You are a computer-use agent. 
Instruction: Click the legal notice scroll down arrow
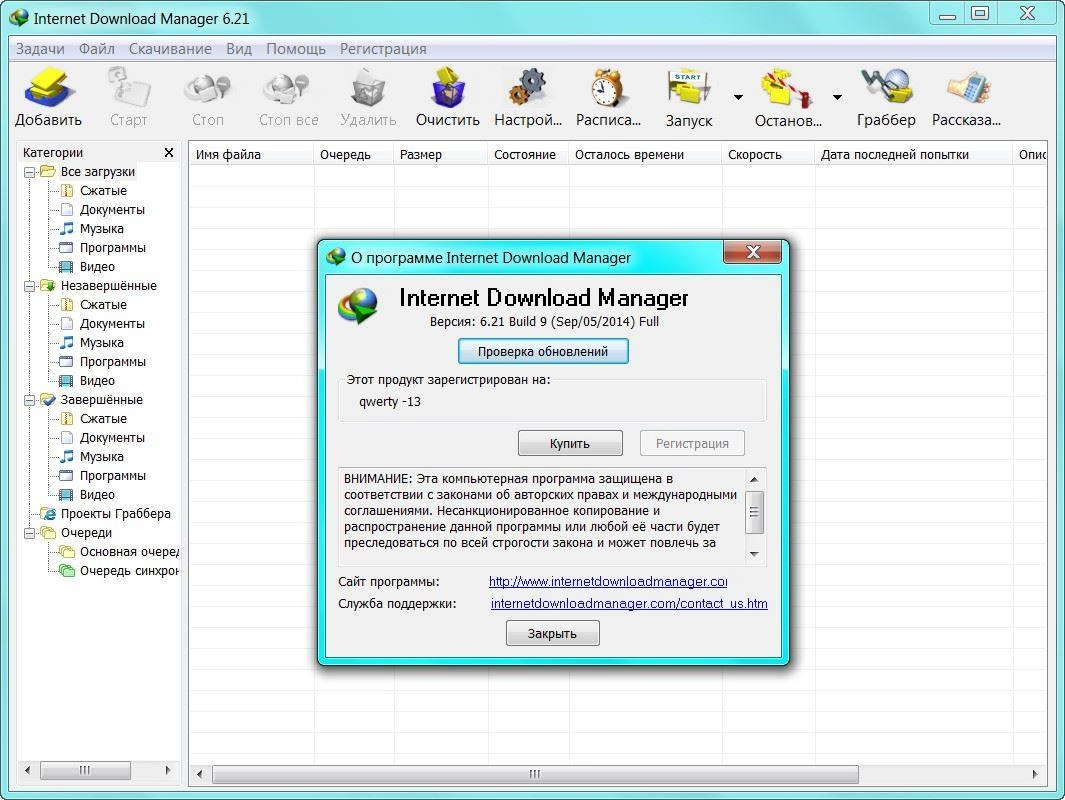point(754,554)
